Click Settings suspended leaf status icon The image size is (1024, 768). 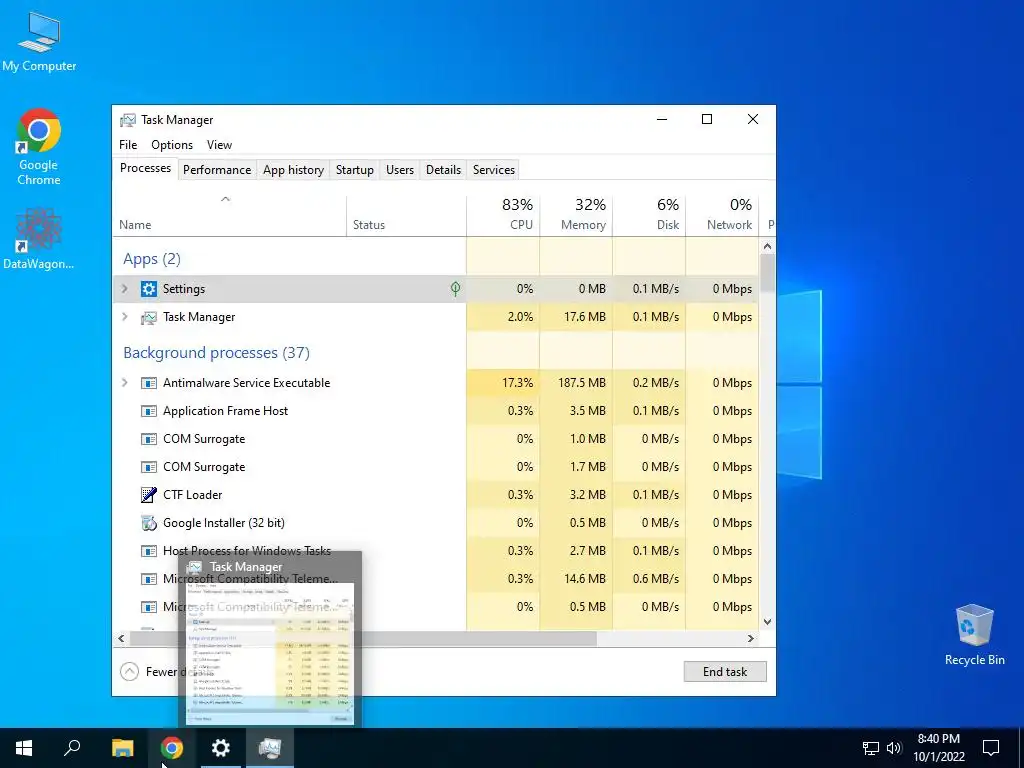[x=455, y=289]
